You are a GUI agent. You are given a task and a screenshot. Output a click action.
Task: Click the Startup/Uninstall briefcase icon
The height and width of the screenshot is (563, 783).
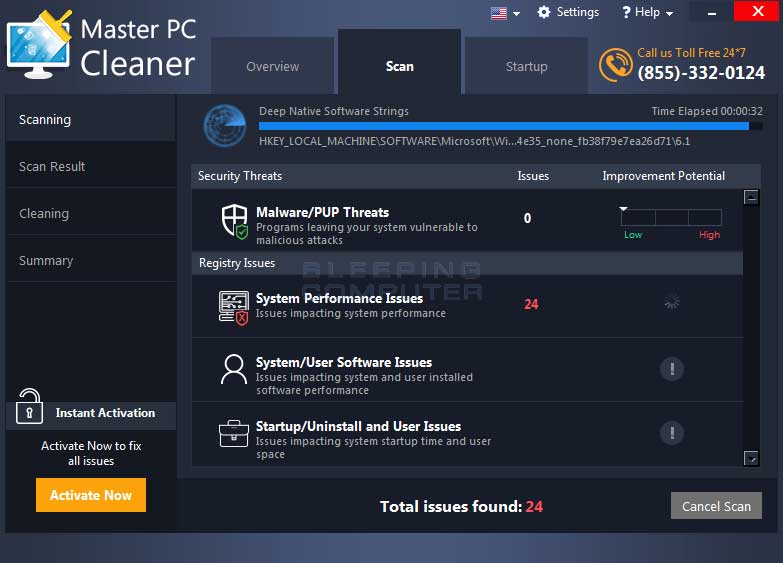234,434
